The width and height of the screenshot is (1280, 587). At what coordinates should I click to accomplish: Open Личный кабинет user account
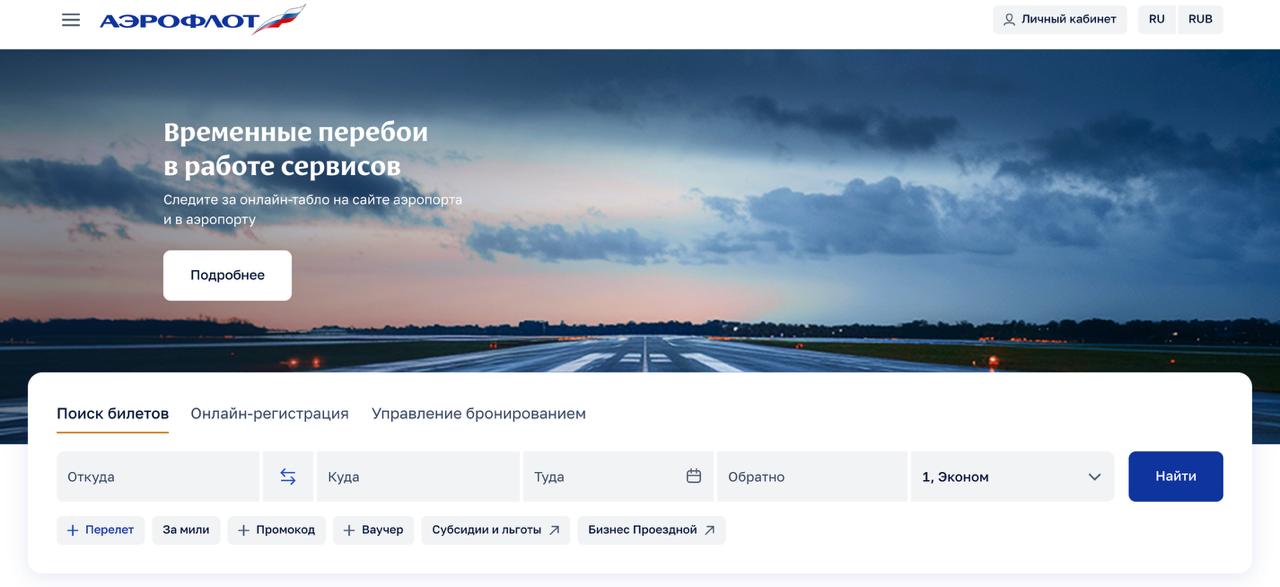pos(1059,20)
